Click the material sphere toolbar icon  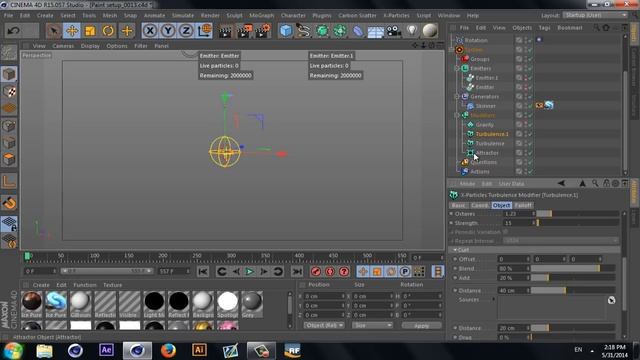pos(430,31)
